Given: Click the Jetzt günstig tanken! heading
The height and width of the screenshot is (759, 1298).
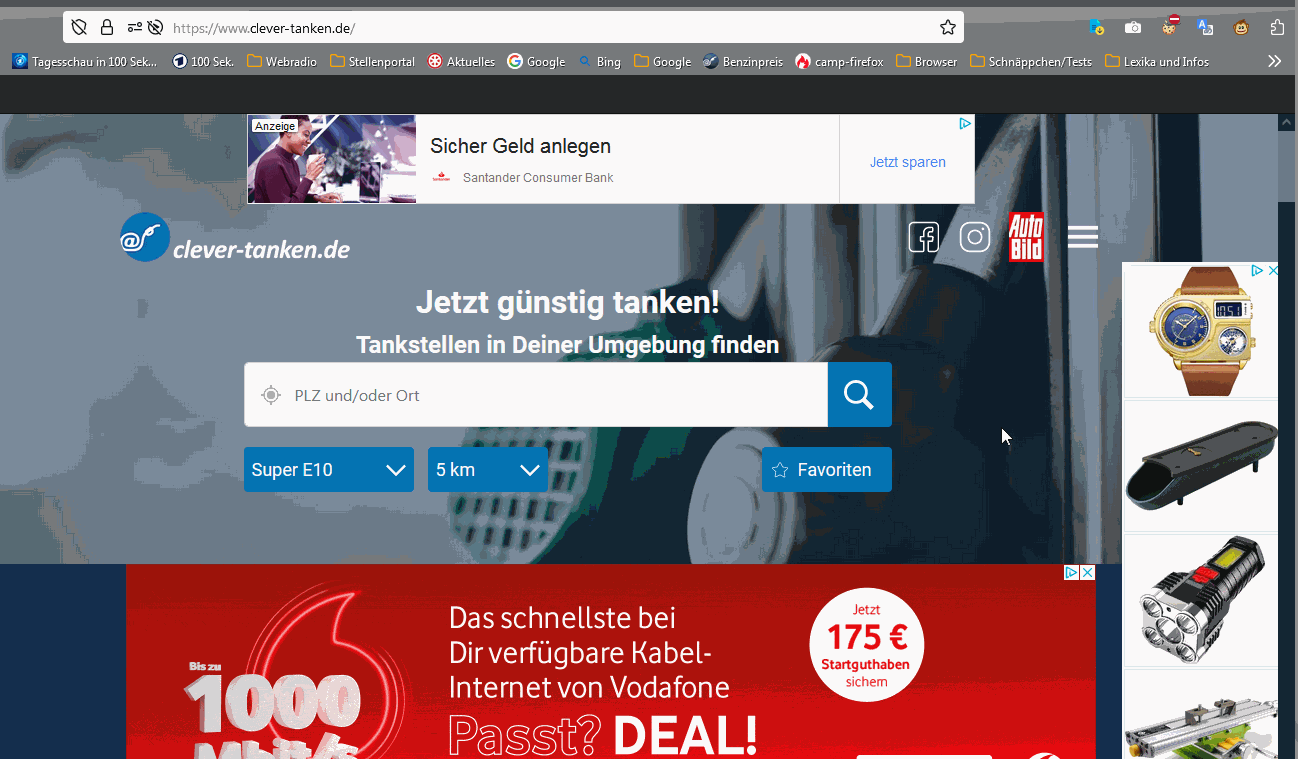Looking at the screenshot, I should click(567, 302).
